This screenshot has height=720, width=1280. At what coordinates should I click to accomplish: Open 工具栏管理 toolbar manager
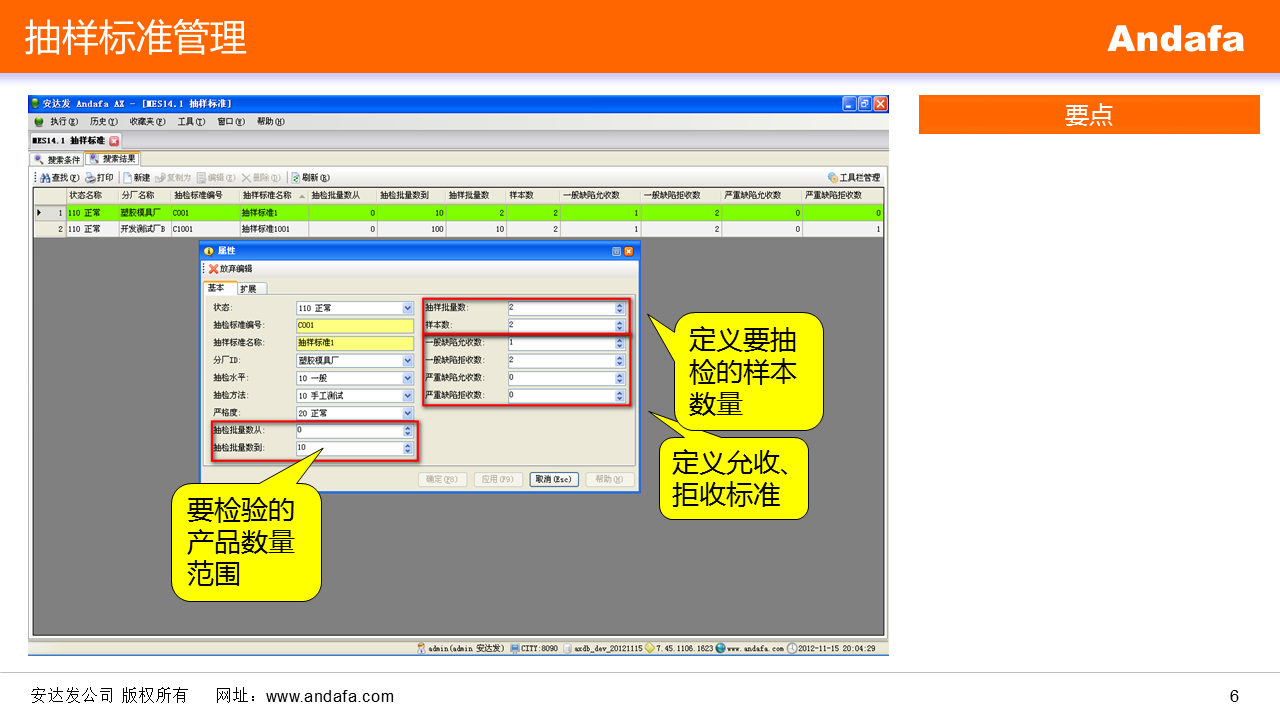(x=833, y=178)
